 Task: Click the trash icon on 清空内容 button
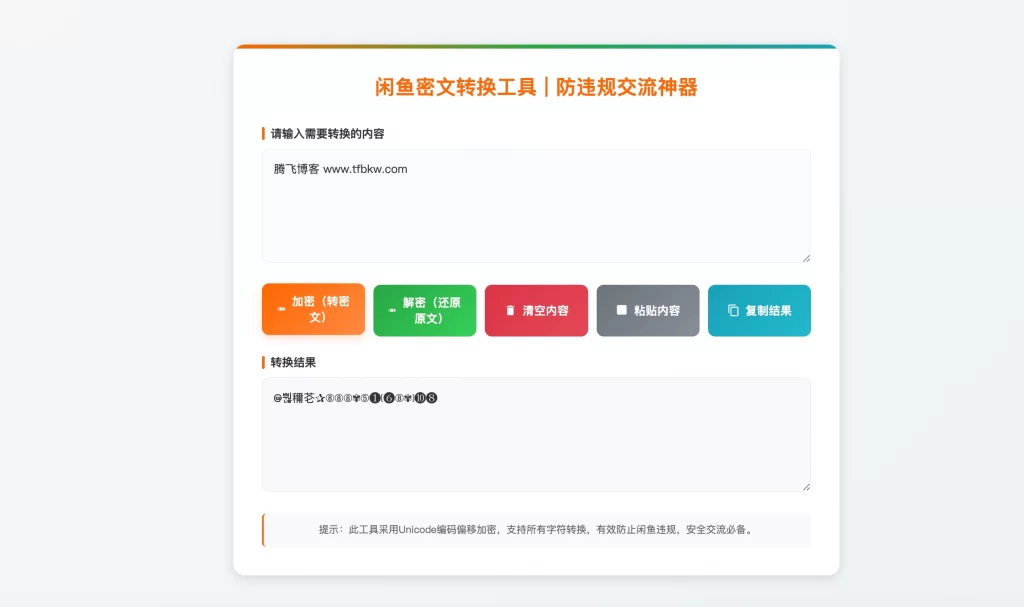click(x=510, y=308)
